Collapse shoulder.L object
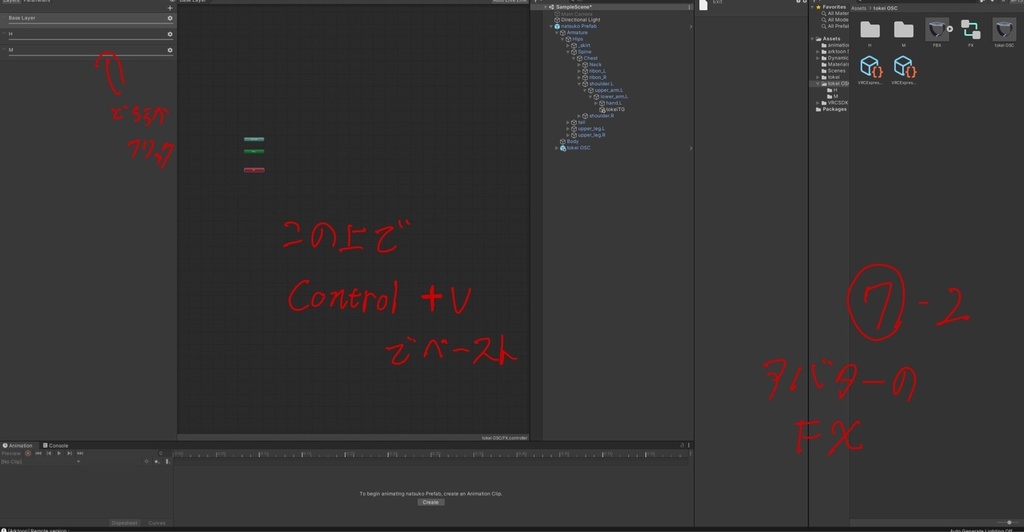 point(579,84)
